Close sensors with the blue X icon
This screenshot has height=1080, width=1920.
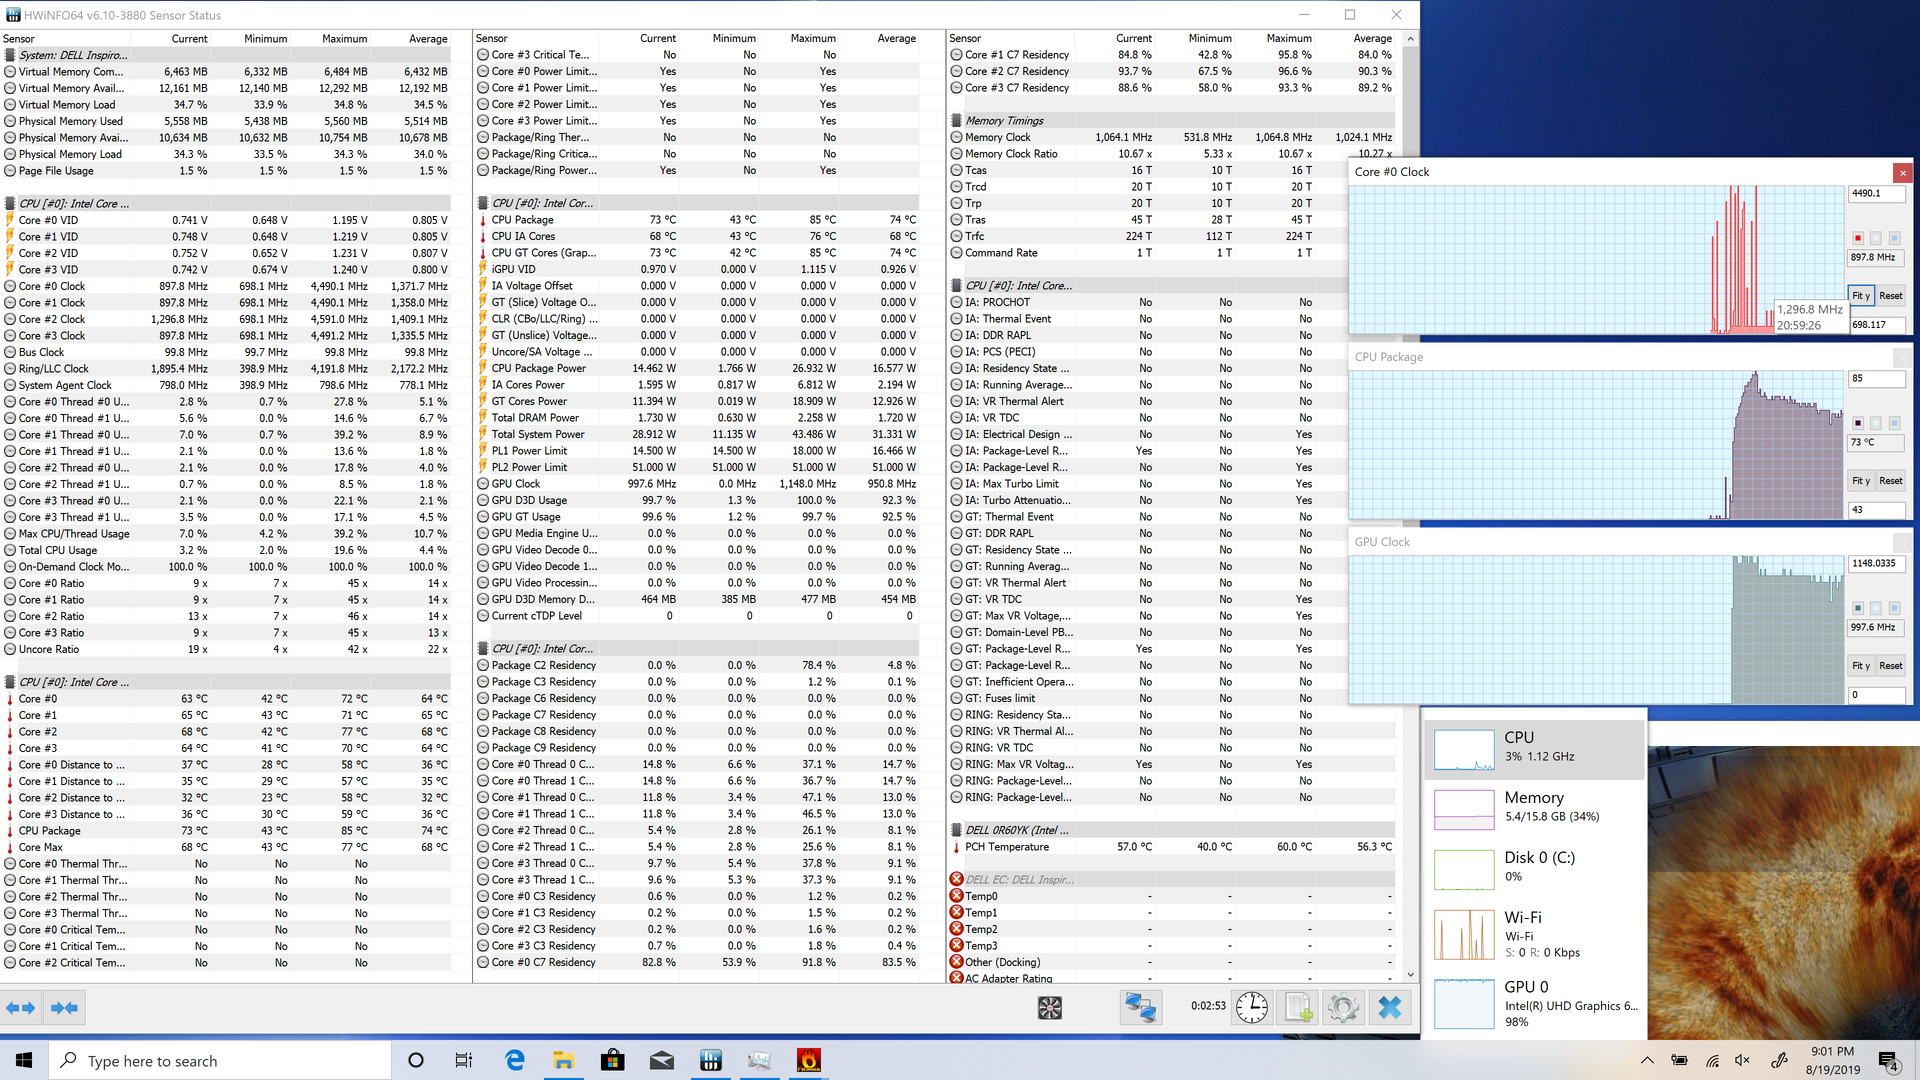[x=1389, y=1008]
